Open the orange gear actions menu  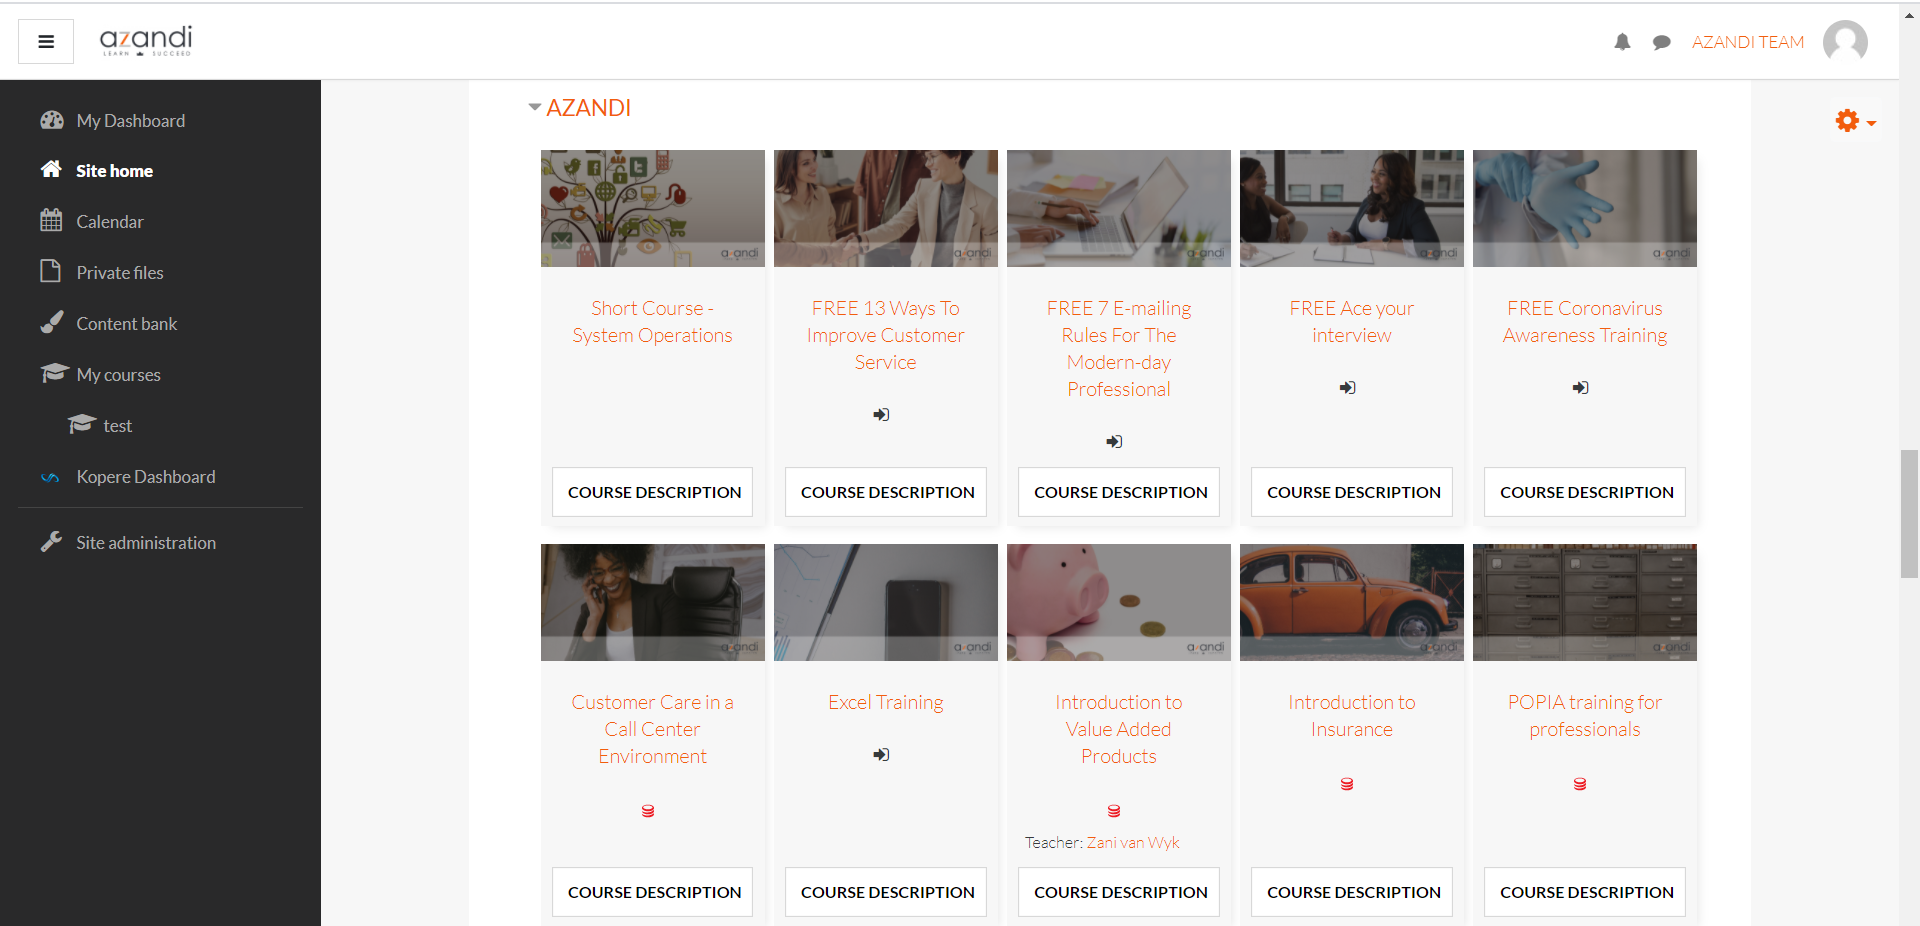[1855, 121]
